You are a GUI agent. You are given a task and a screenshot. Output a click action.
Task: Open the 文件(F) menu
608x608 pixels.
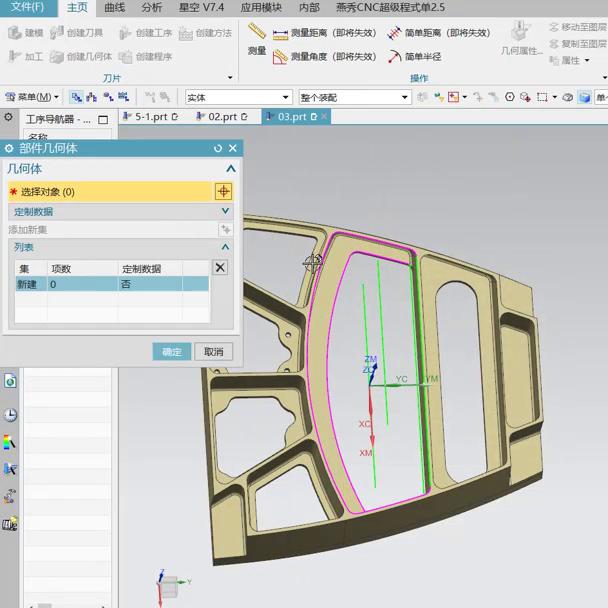[x=26, y=7]
